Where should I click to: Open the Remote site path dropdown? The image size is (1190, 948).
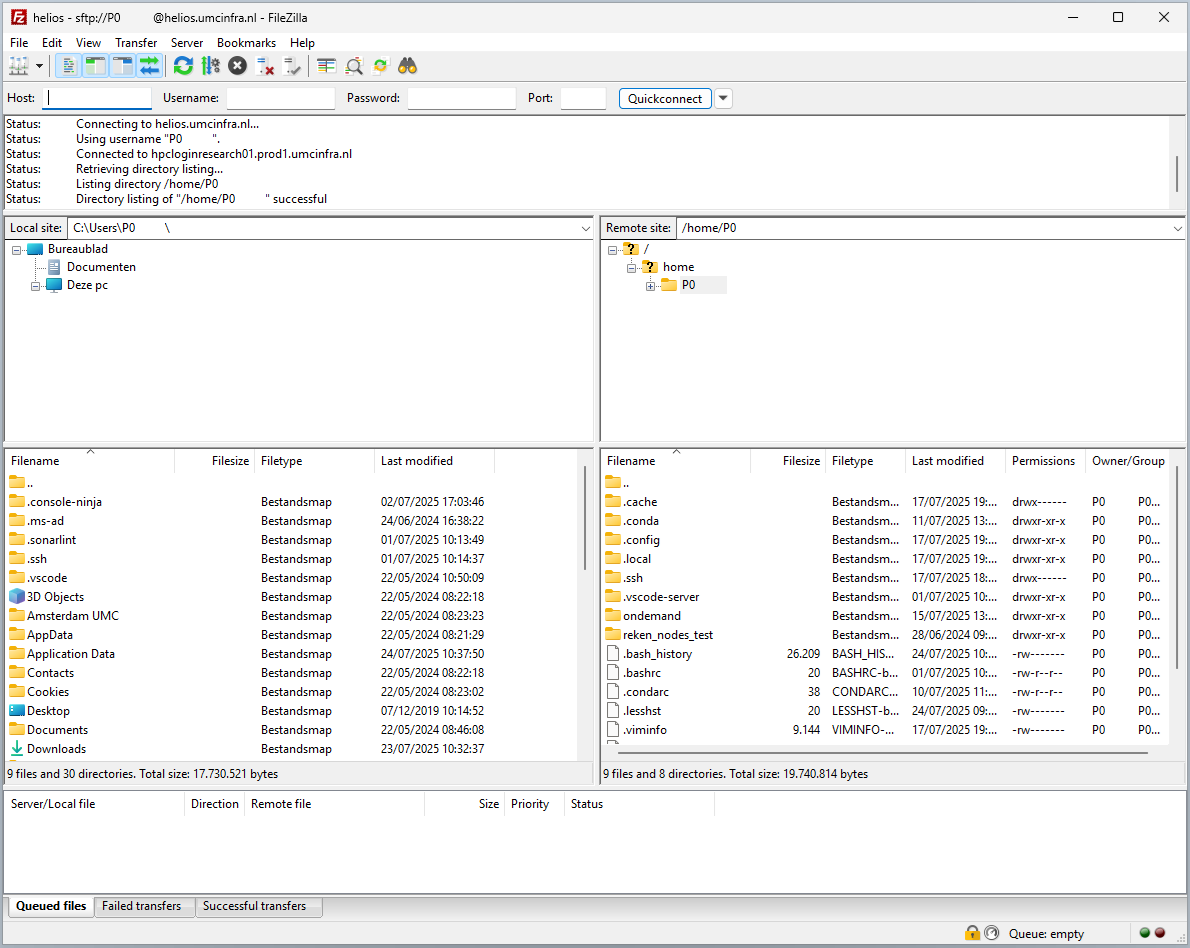point(1177,228)
